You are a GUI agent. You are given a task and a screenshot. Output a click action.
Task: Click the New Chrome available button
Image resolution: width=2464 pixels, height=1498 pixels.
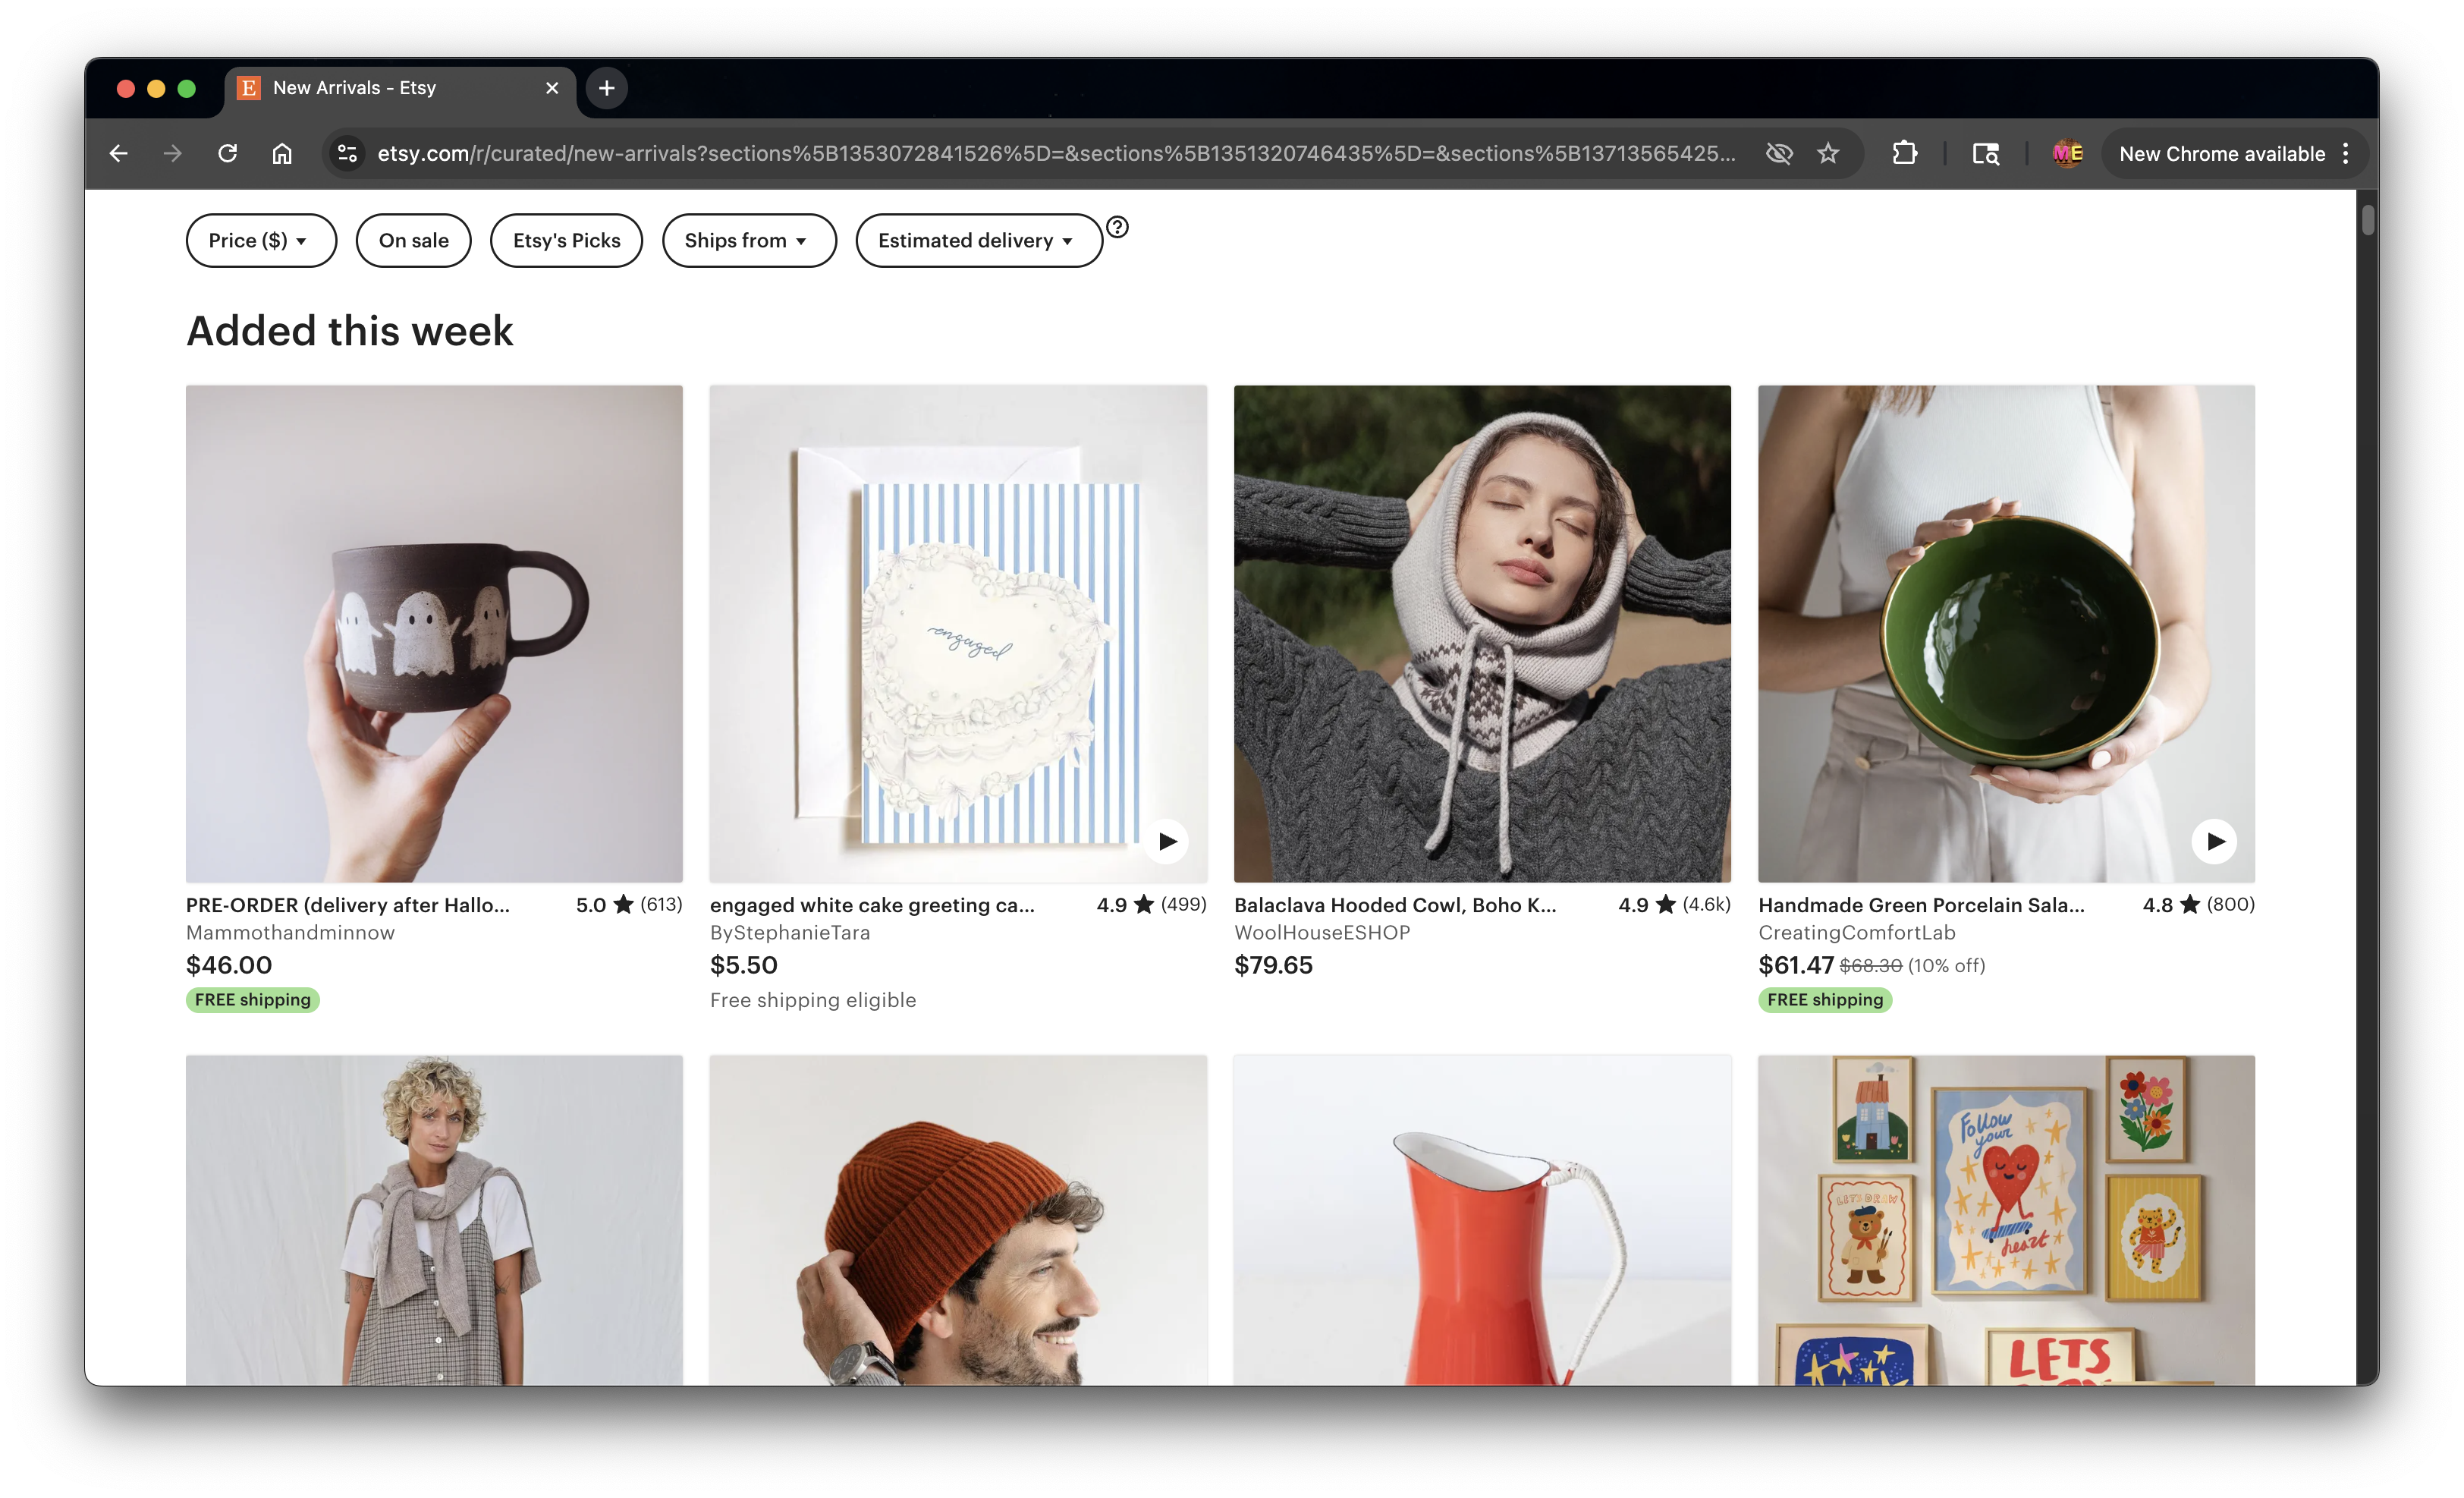[2222, 153]
